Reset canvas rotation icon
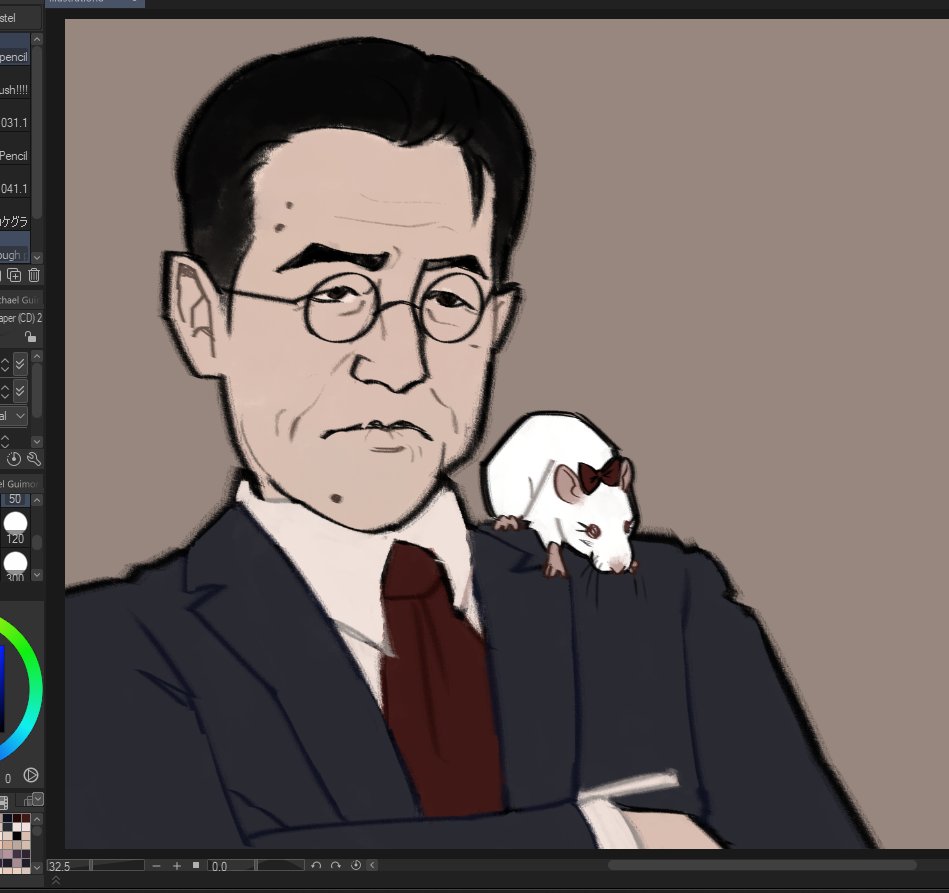 click(x=356, y=865)
